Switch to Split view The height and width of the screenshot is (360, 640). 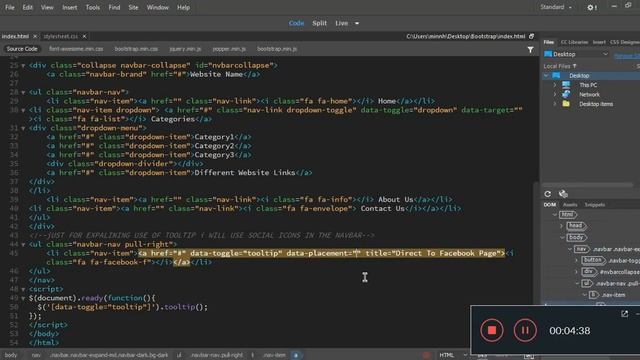coord(320,23)
